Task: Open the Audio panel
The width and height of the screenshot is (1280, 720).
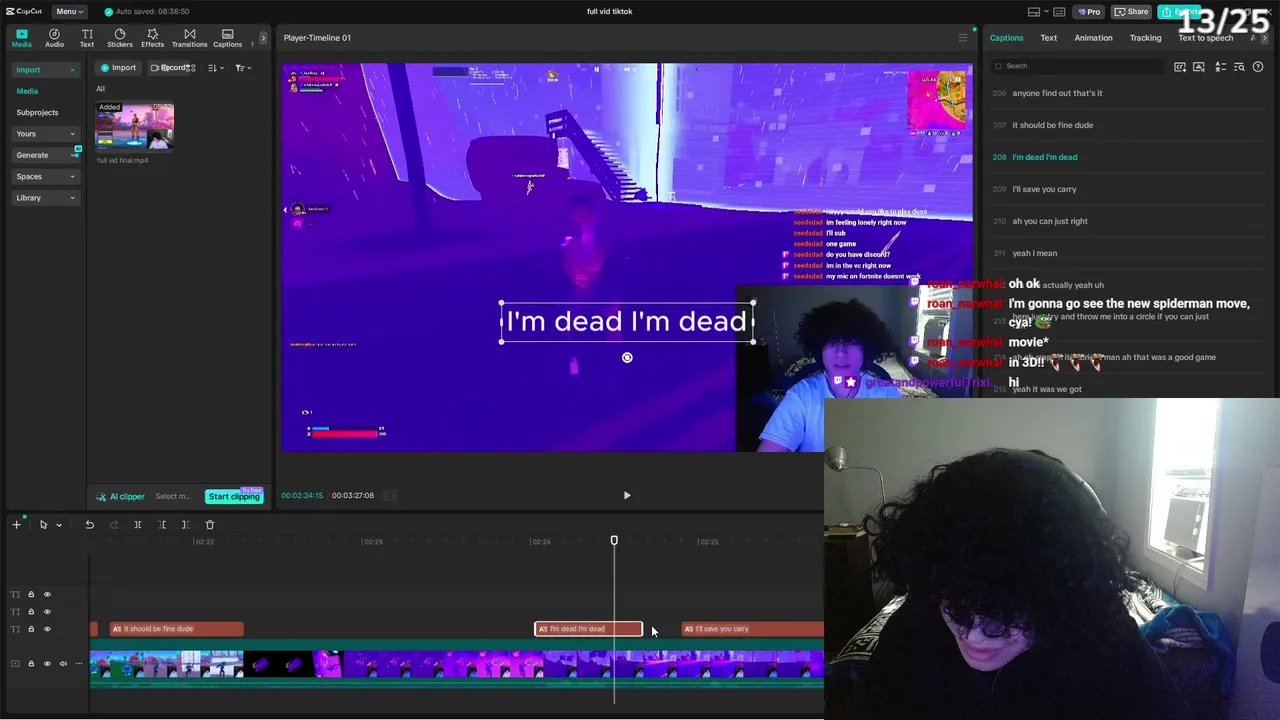Action: tap(54, 38)
